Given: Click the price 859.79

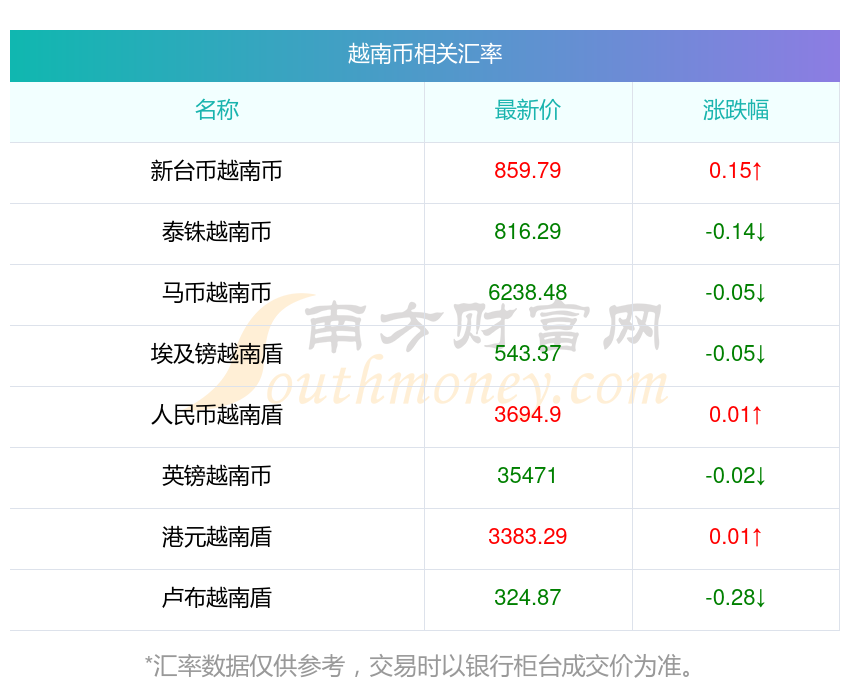Looking at the screenshot, I should (527, 171).
